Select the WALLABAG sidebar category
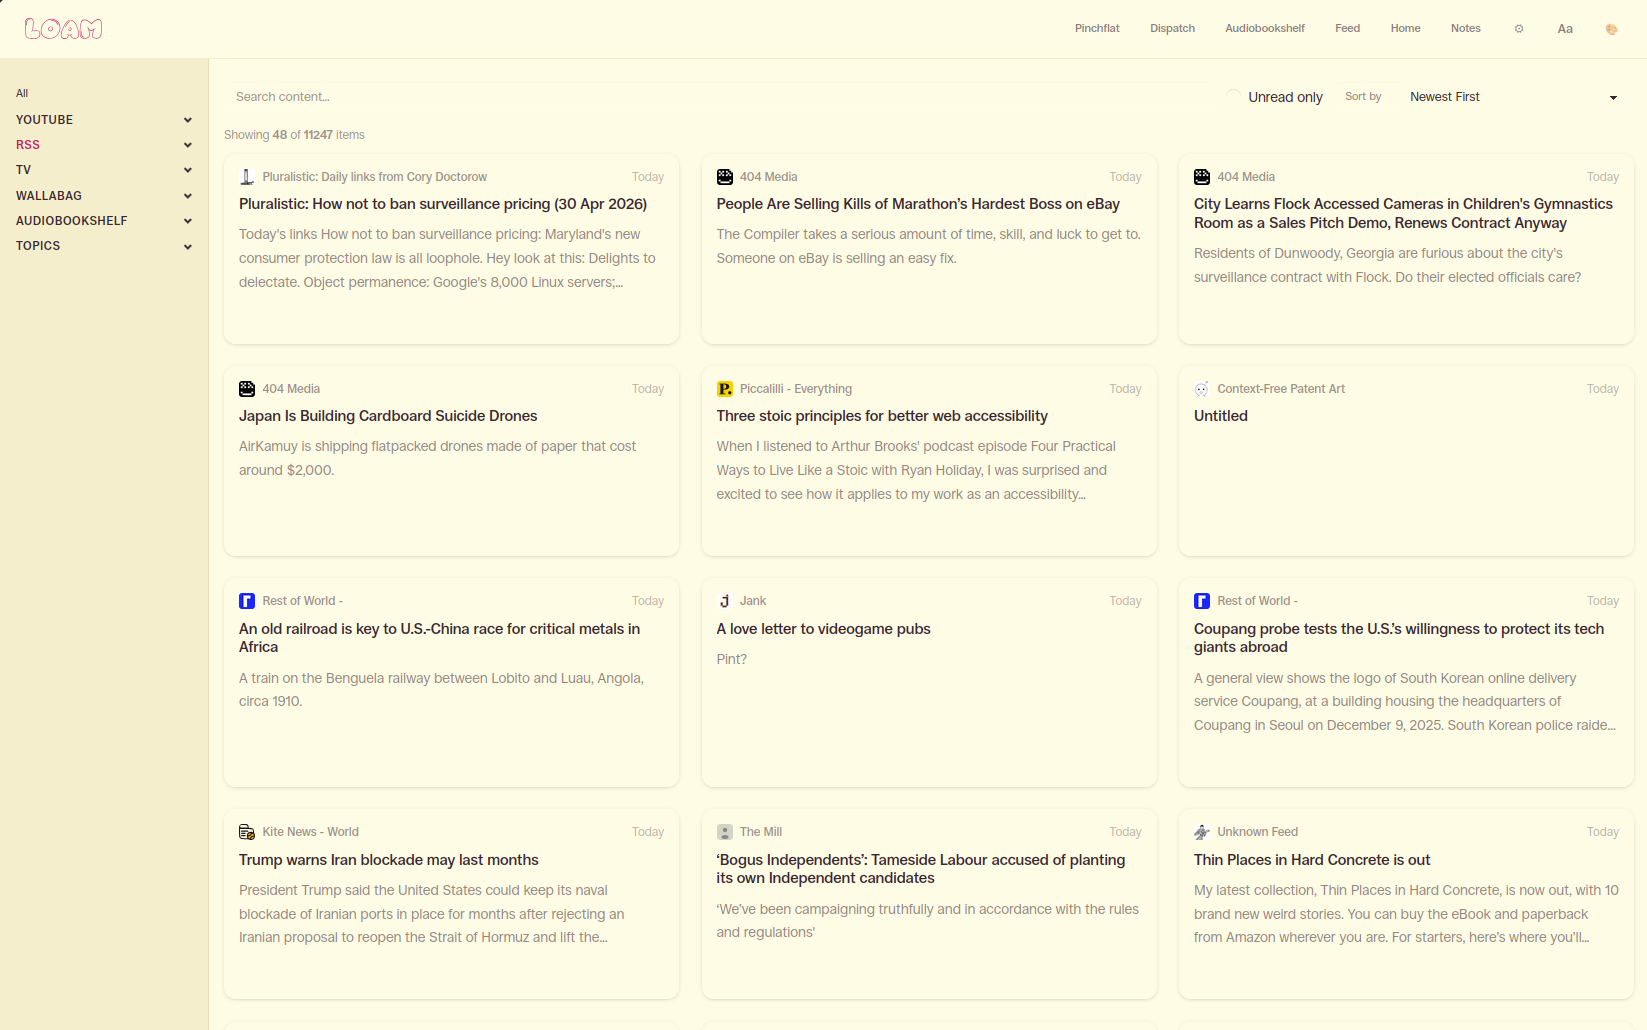1647x1030 pixels. pos(49,196)
